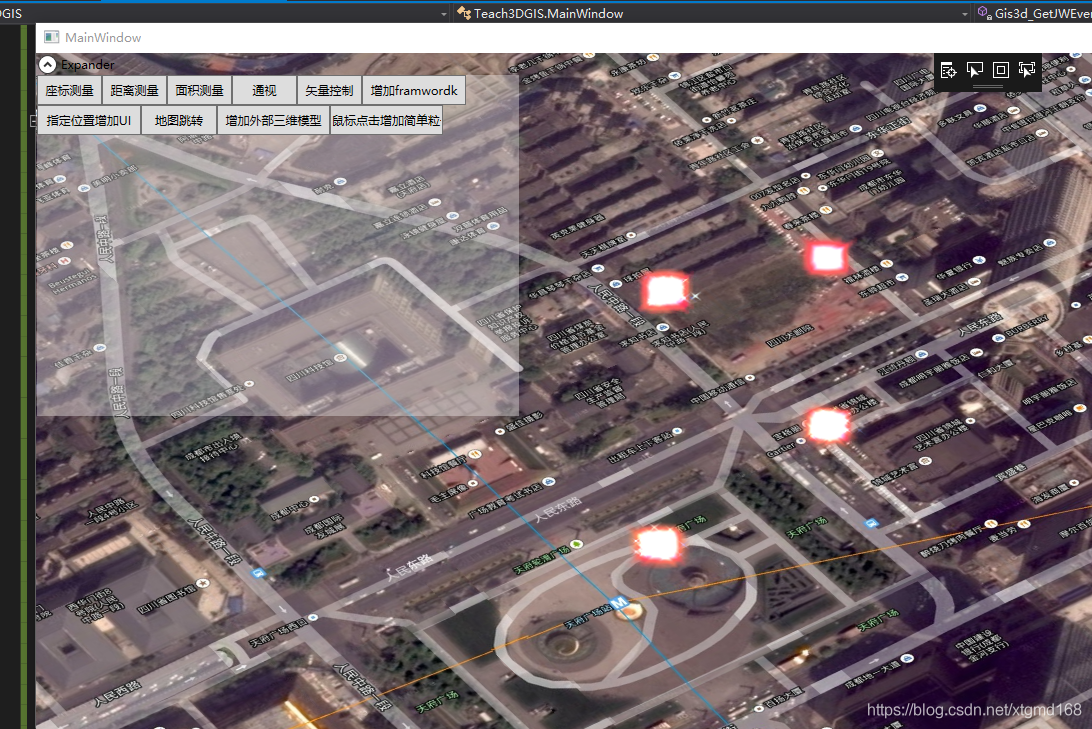Click 指定位置增加UI button
Viewport: 1092px width, 729px height.
pos(89,120)
